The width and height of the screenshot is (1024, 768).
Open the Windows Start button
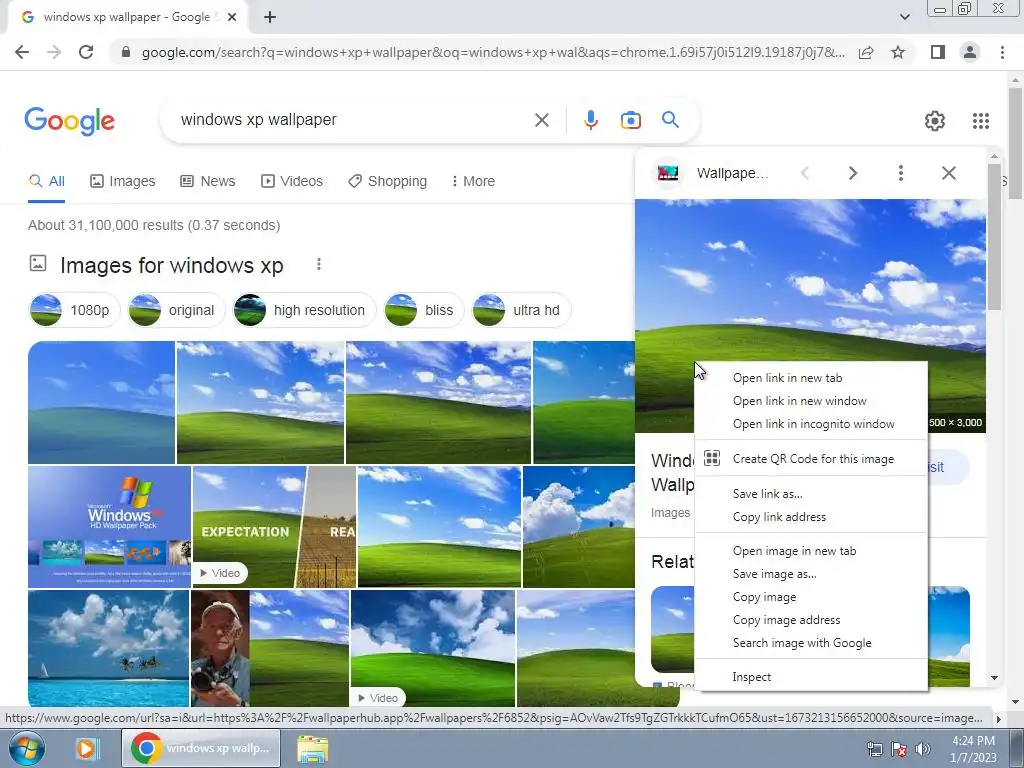click(x=27, y=748)
